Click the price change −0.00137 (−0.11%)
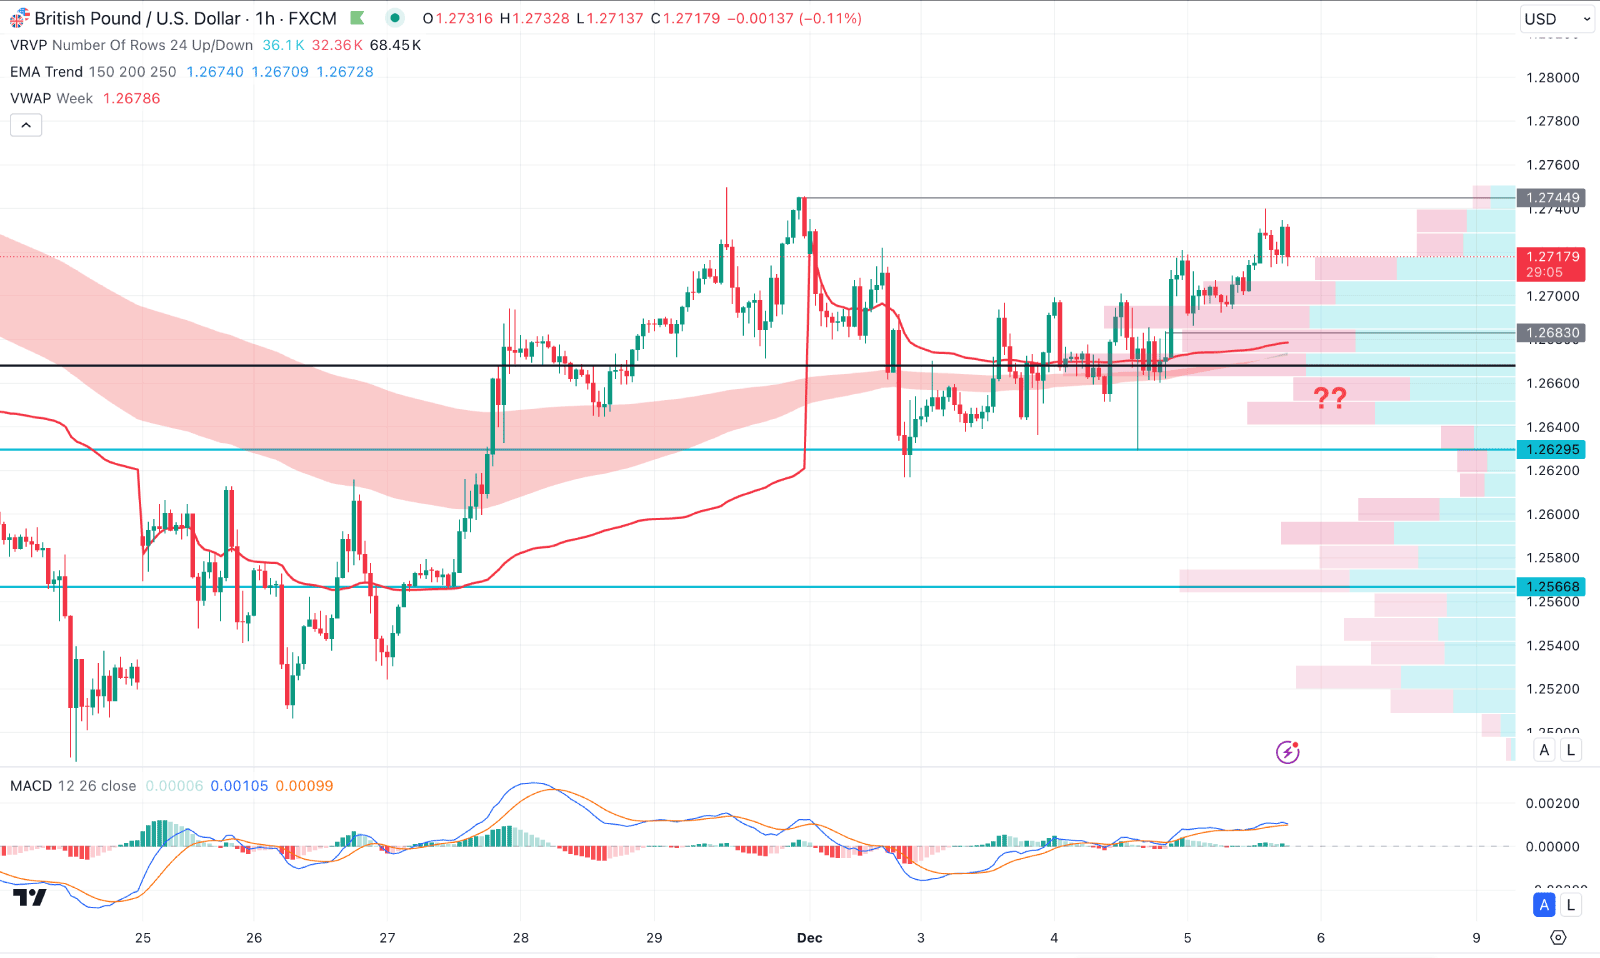Image resolution: width=1600 pixels, height=958 pixels. tap(794, 18)
